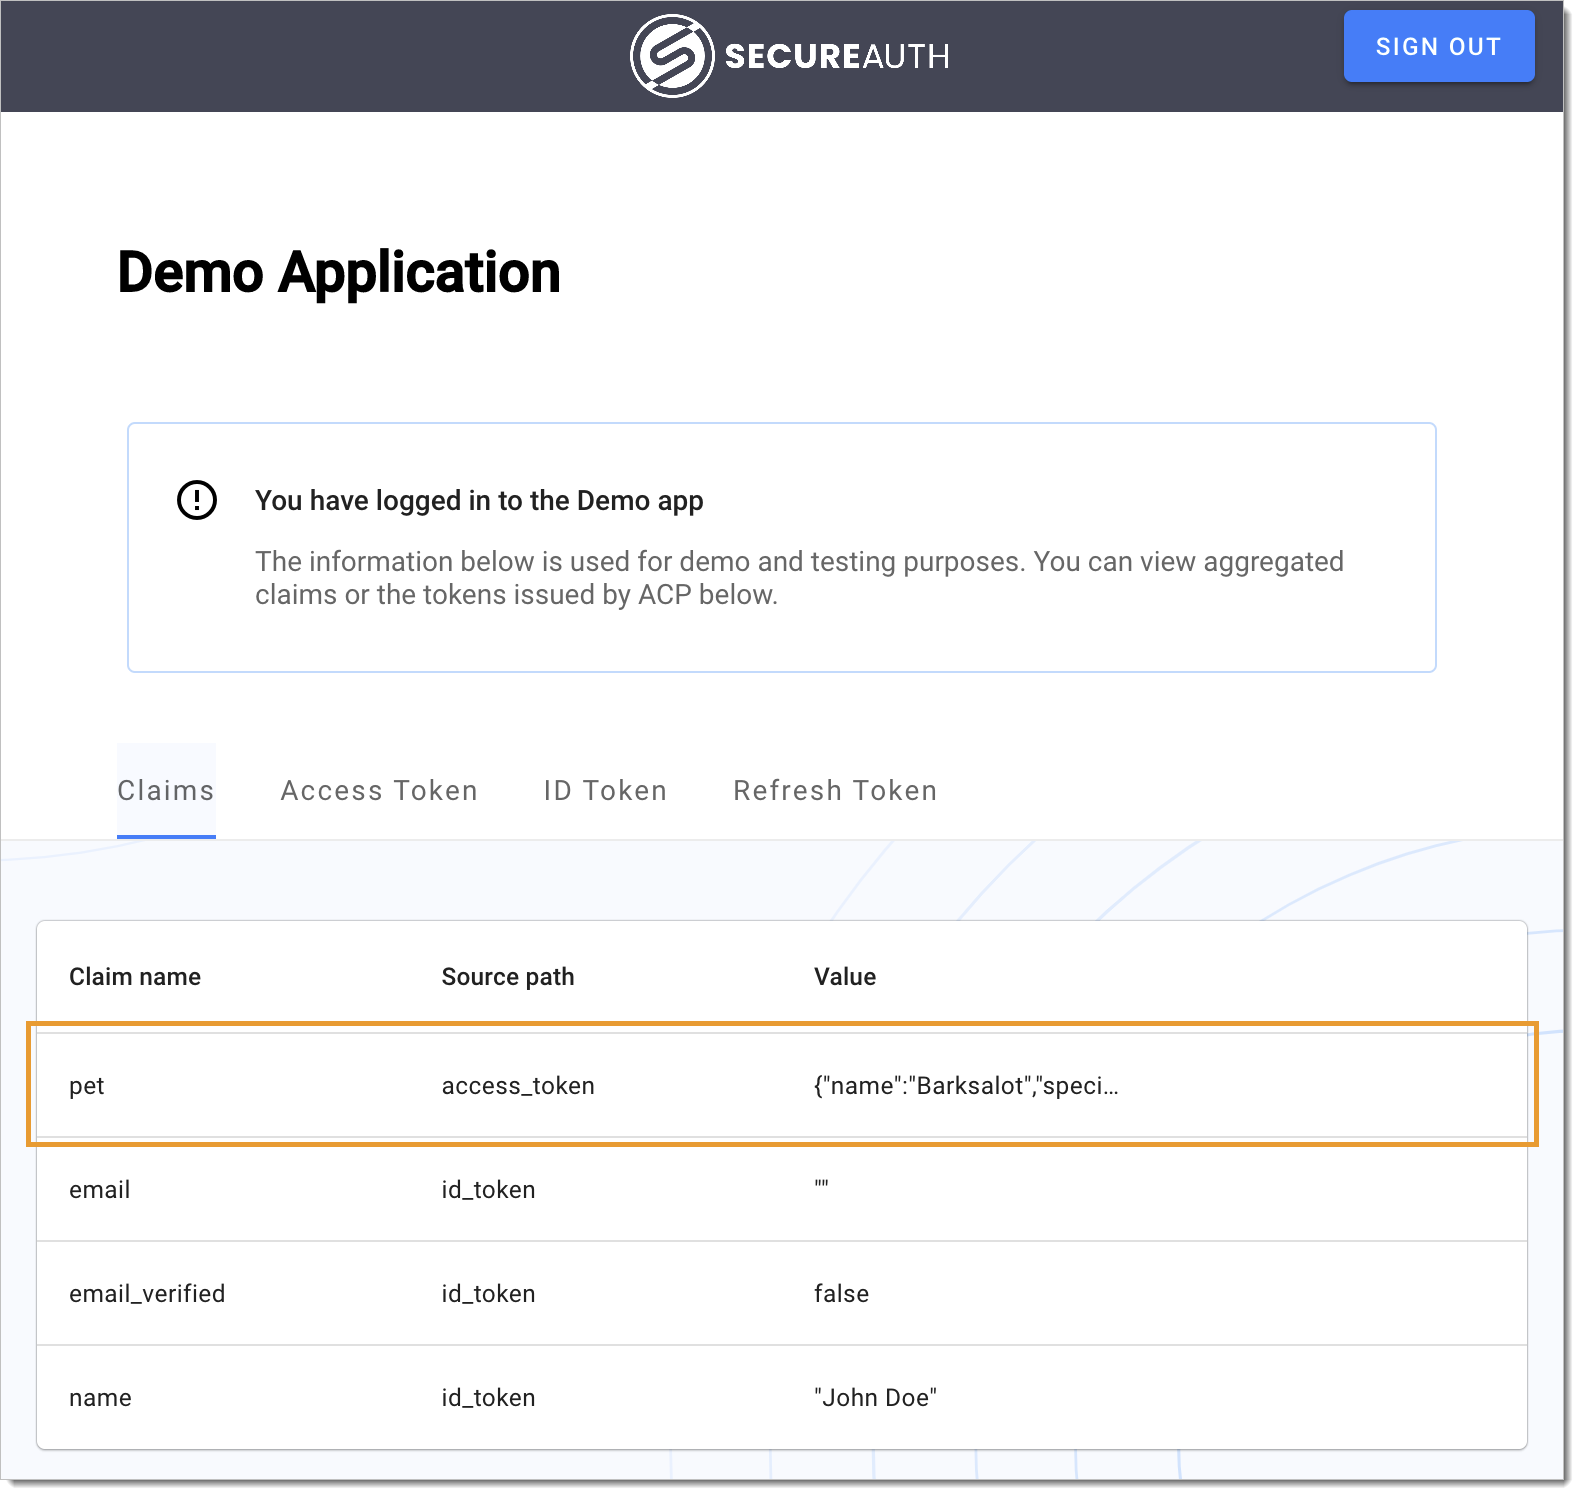
Task: Open the ID Token tab
Action: pos(605,790)
